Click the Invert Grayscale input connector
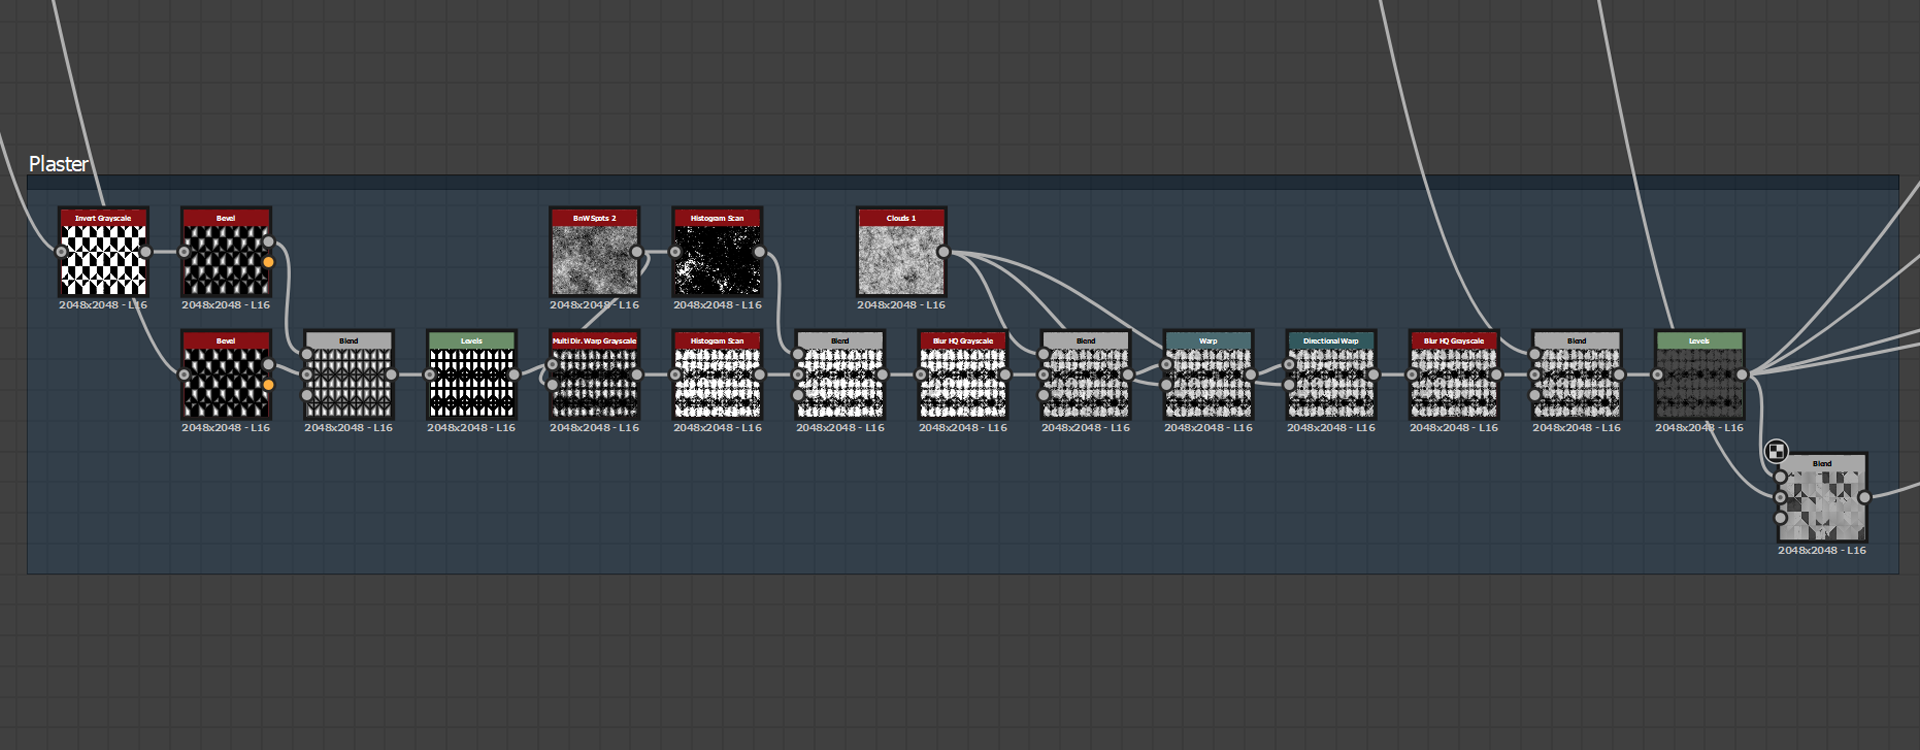 61,252
